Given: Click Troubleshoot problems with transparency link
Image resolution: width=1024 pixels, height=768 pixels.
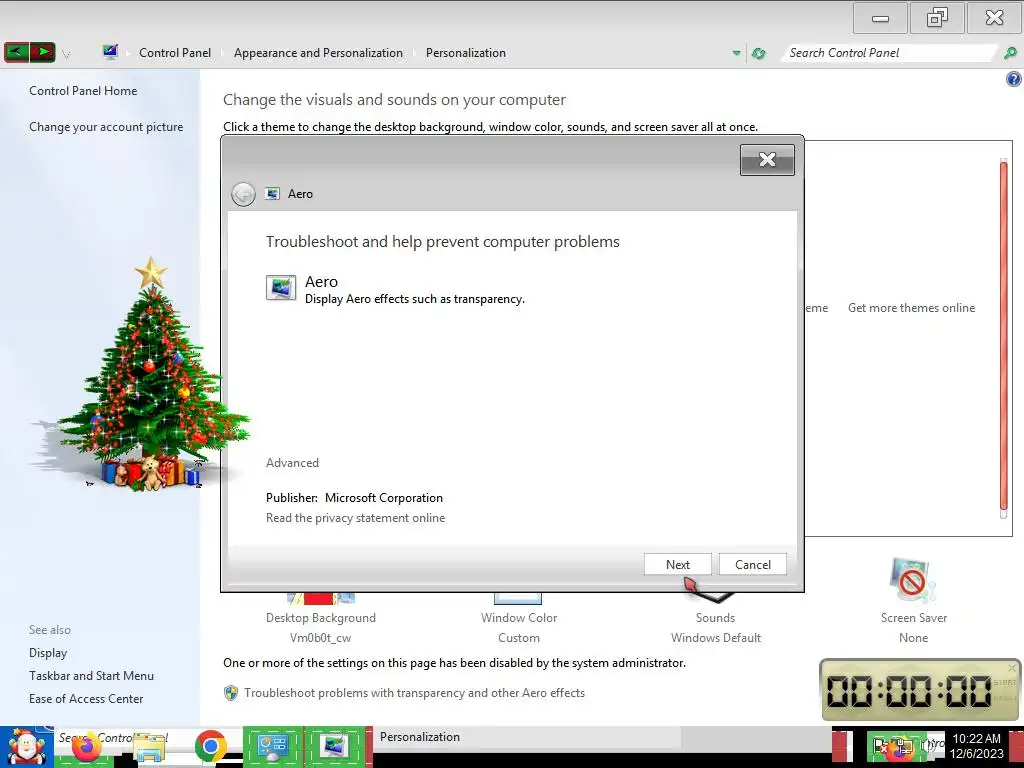Looking at the screenshot, I should 414,693.
